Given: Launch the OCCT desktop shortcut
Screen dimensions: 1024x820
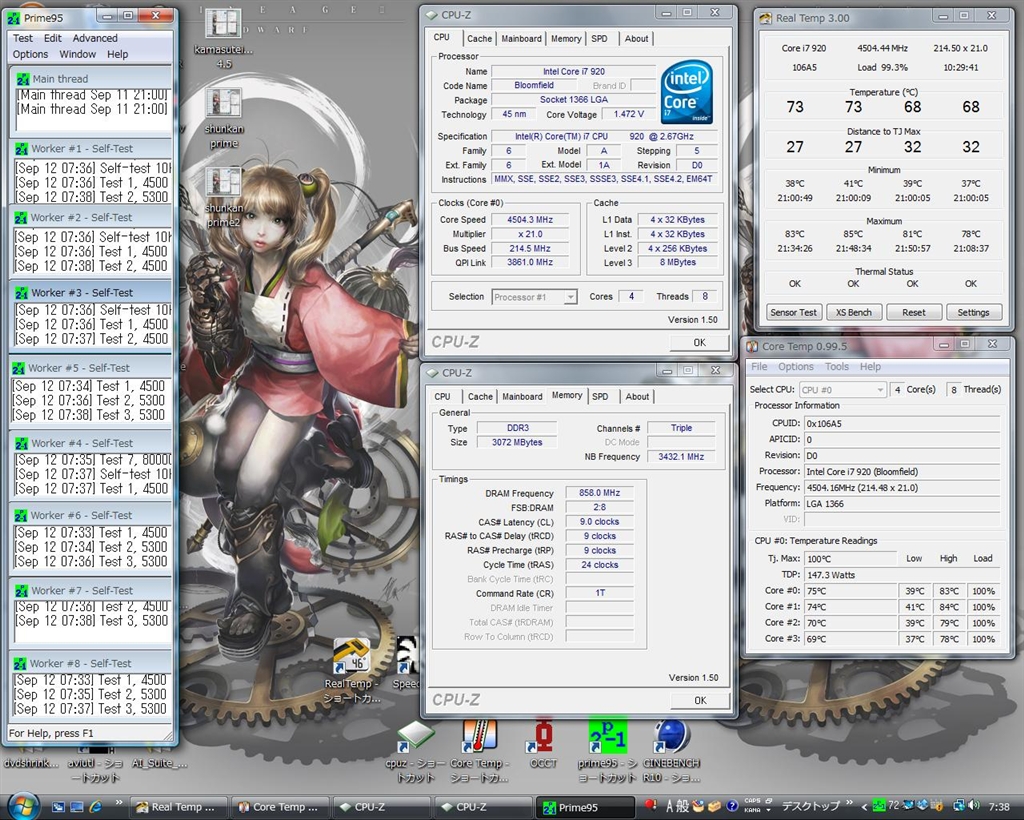Looking at the screenshot, I should (x=542, y=738).
